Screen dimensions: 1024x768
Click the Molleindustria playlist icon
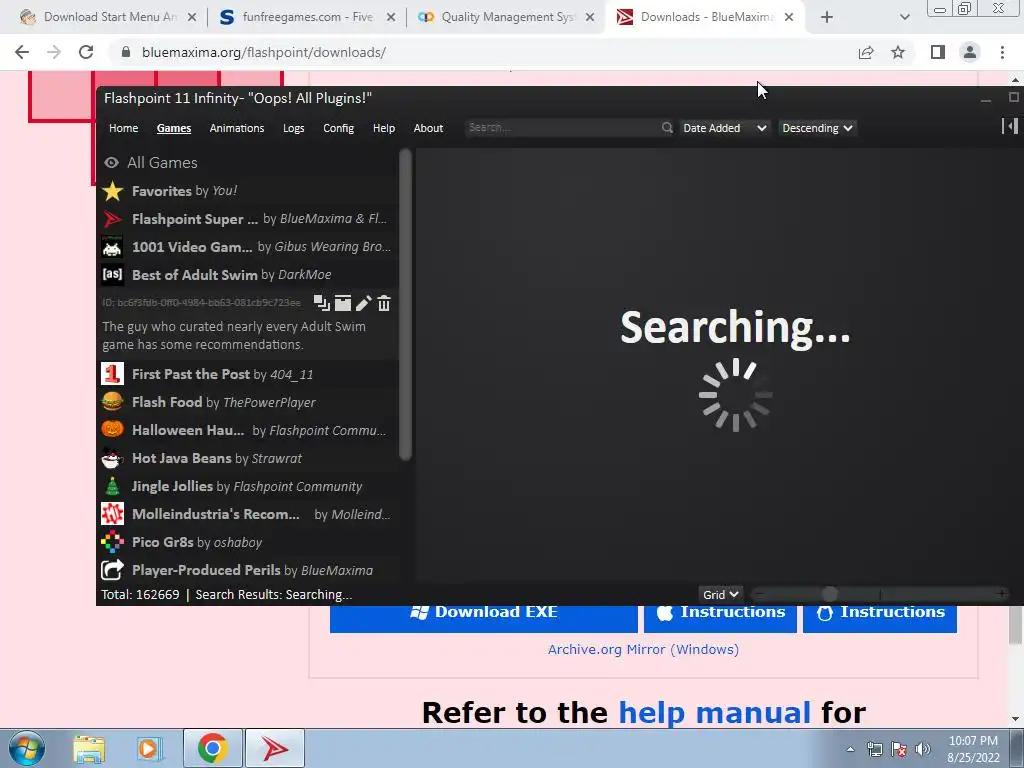pyautogui.click(x=112, y=514)
